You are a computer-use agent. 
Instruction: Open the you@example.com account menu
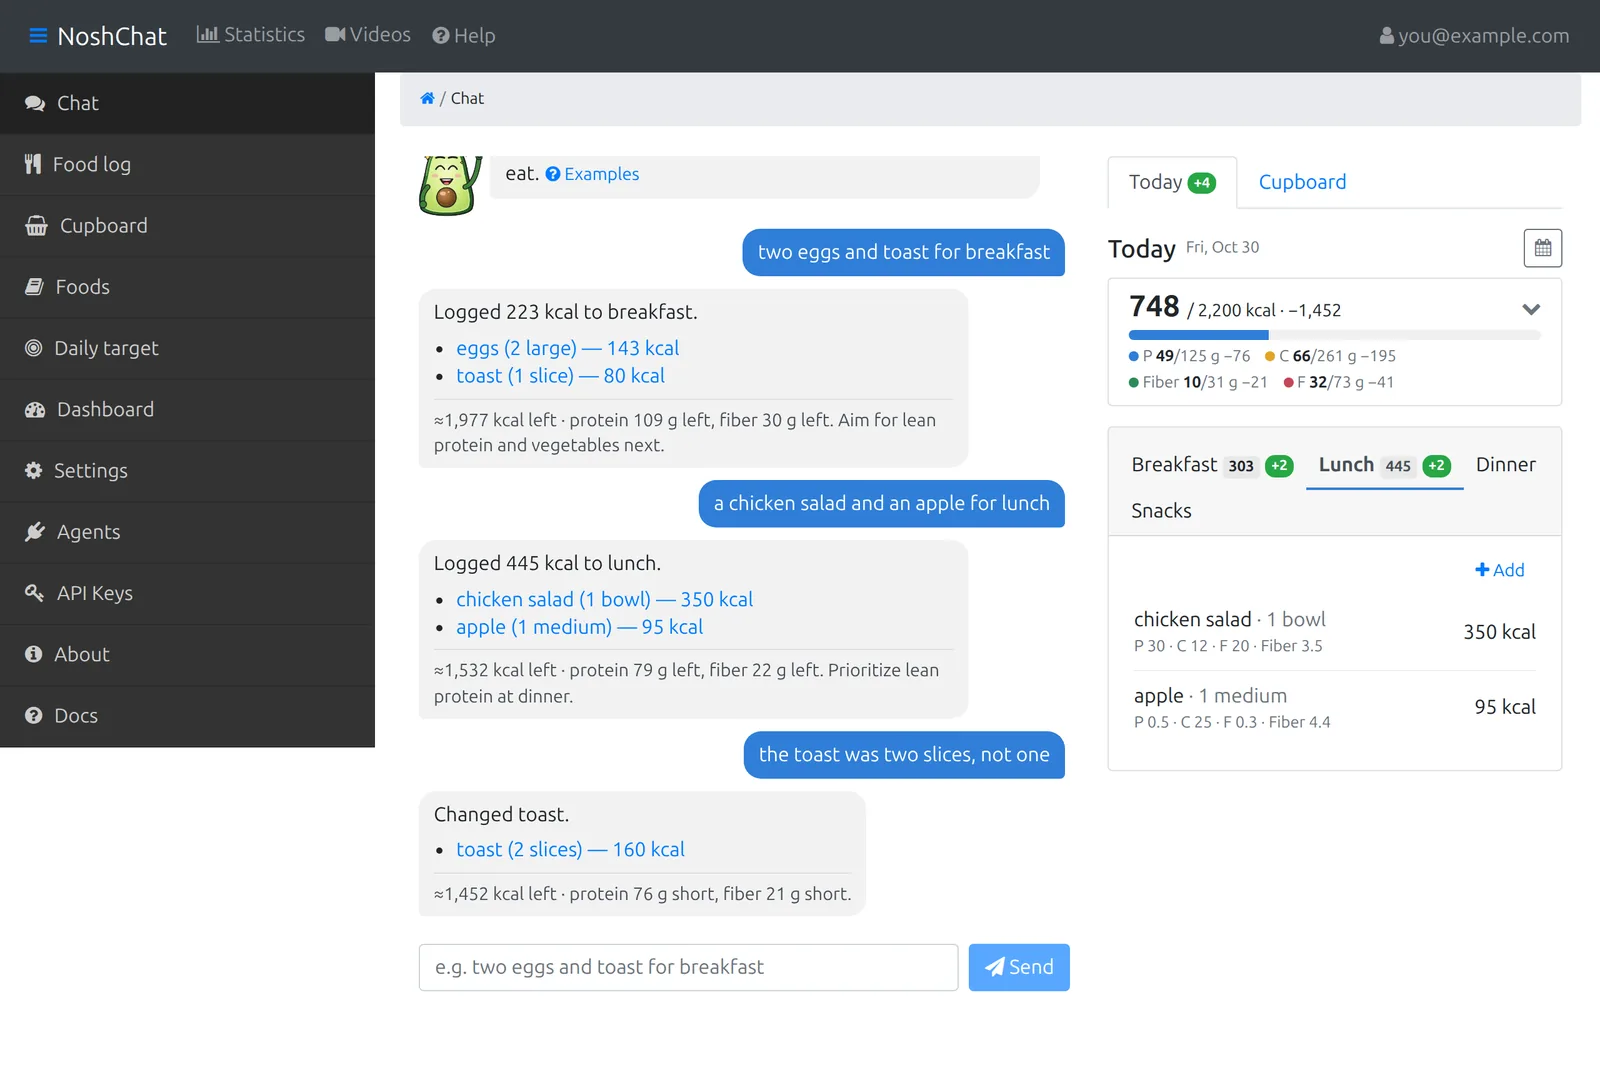point(1474,36)
